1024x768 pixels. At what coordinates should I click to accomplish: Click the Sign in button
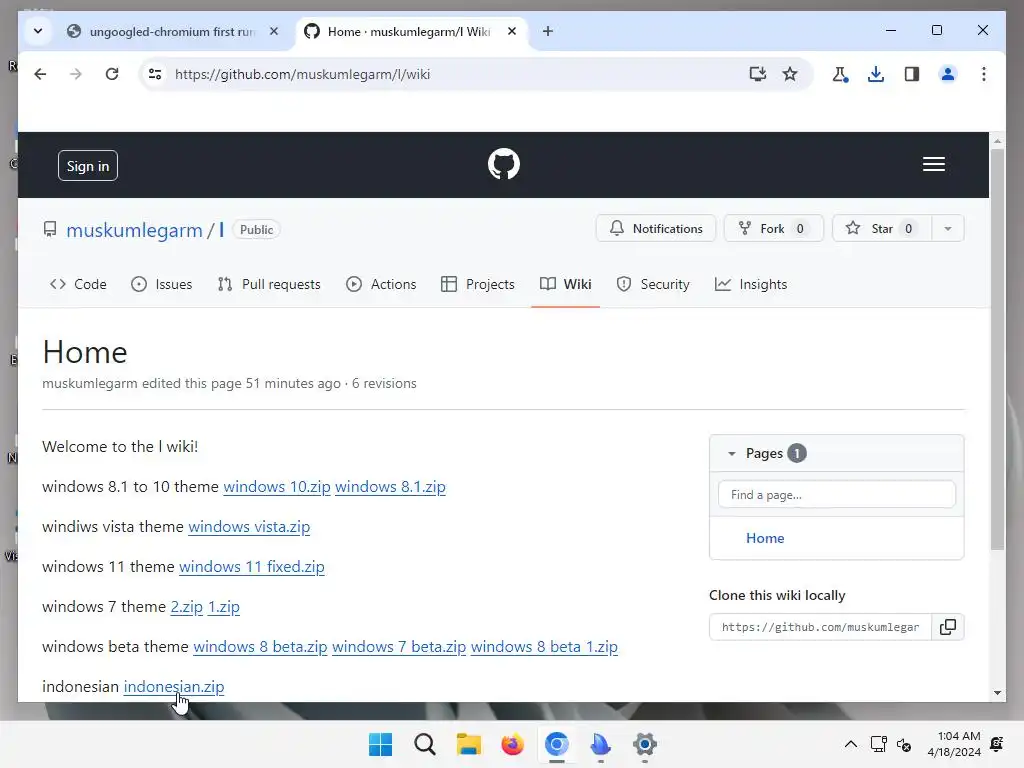pos(88,166)
